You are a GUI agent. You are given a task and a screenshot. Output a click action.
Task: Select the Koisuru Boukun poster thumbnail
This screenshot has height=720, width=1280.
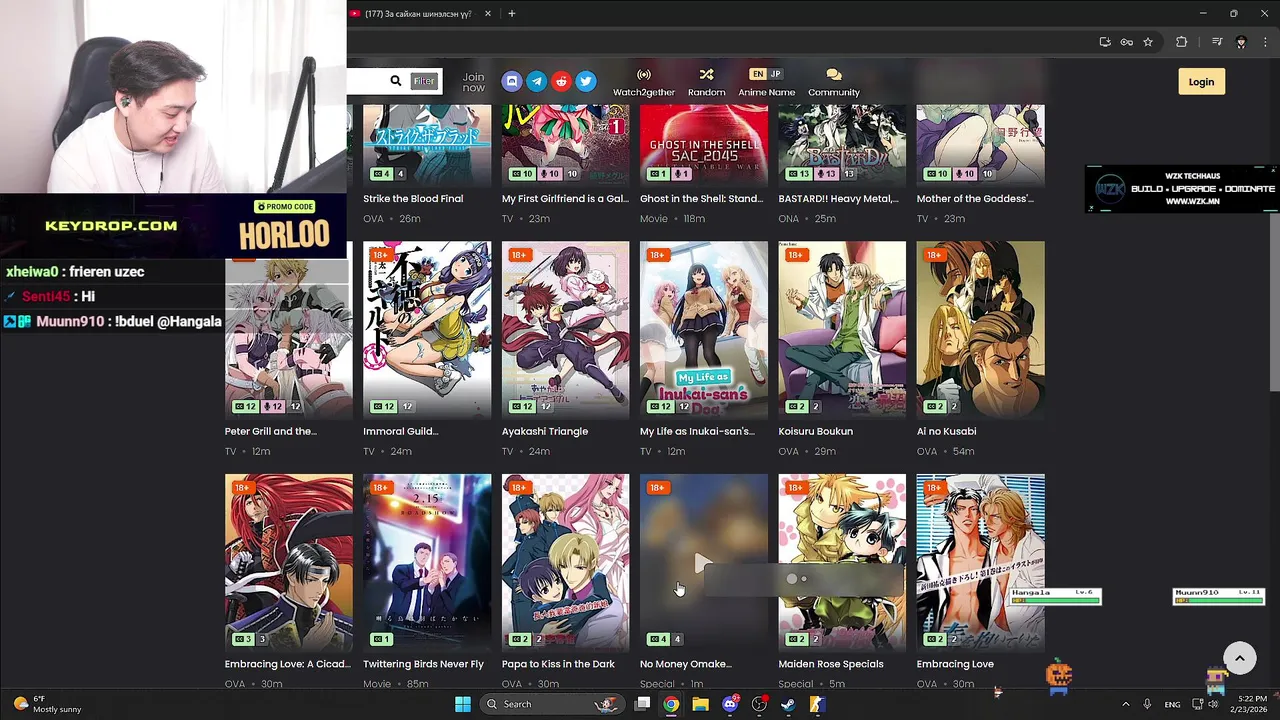point(842,329)
